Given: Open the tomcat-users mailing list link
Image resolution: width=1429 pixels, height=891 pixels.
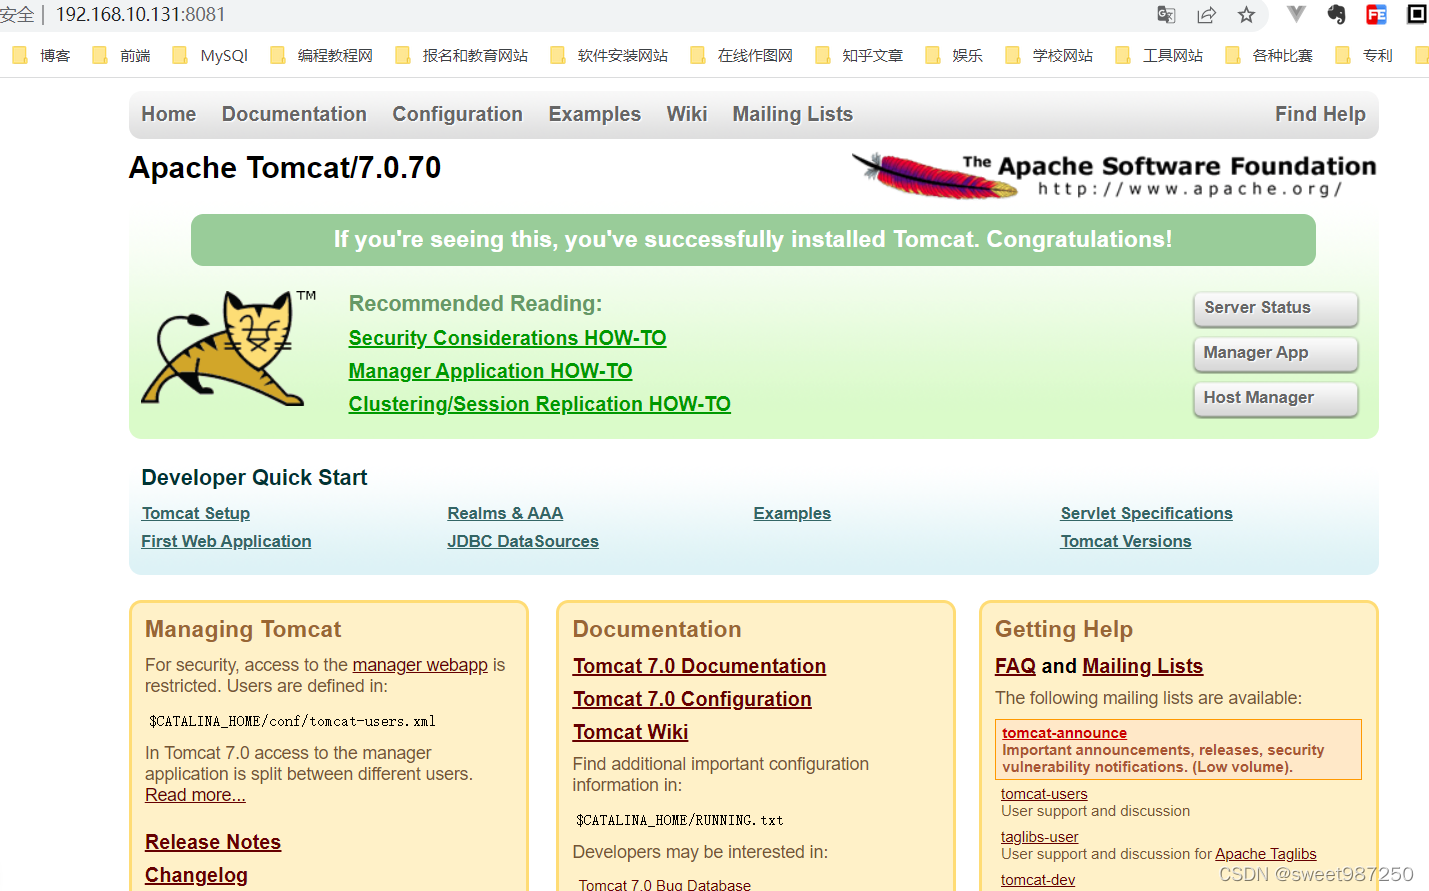Looking at the screenshot, I should coord(1044,794).
